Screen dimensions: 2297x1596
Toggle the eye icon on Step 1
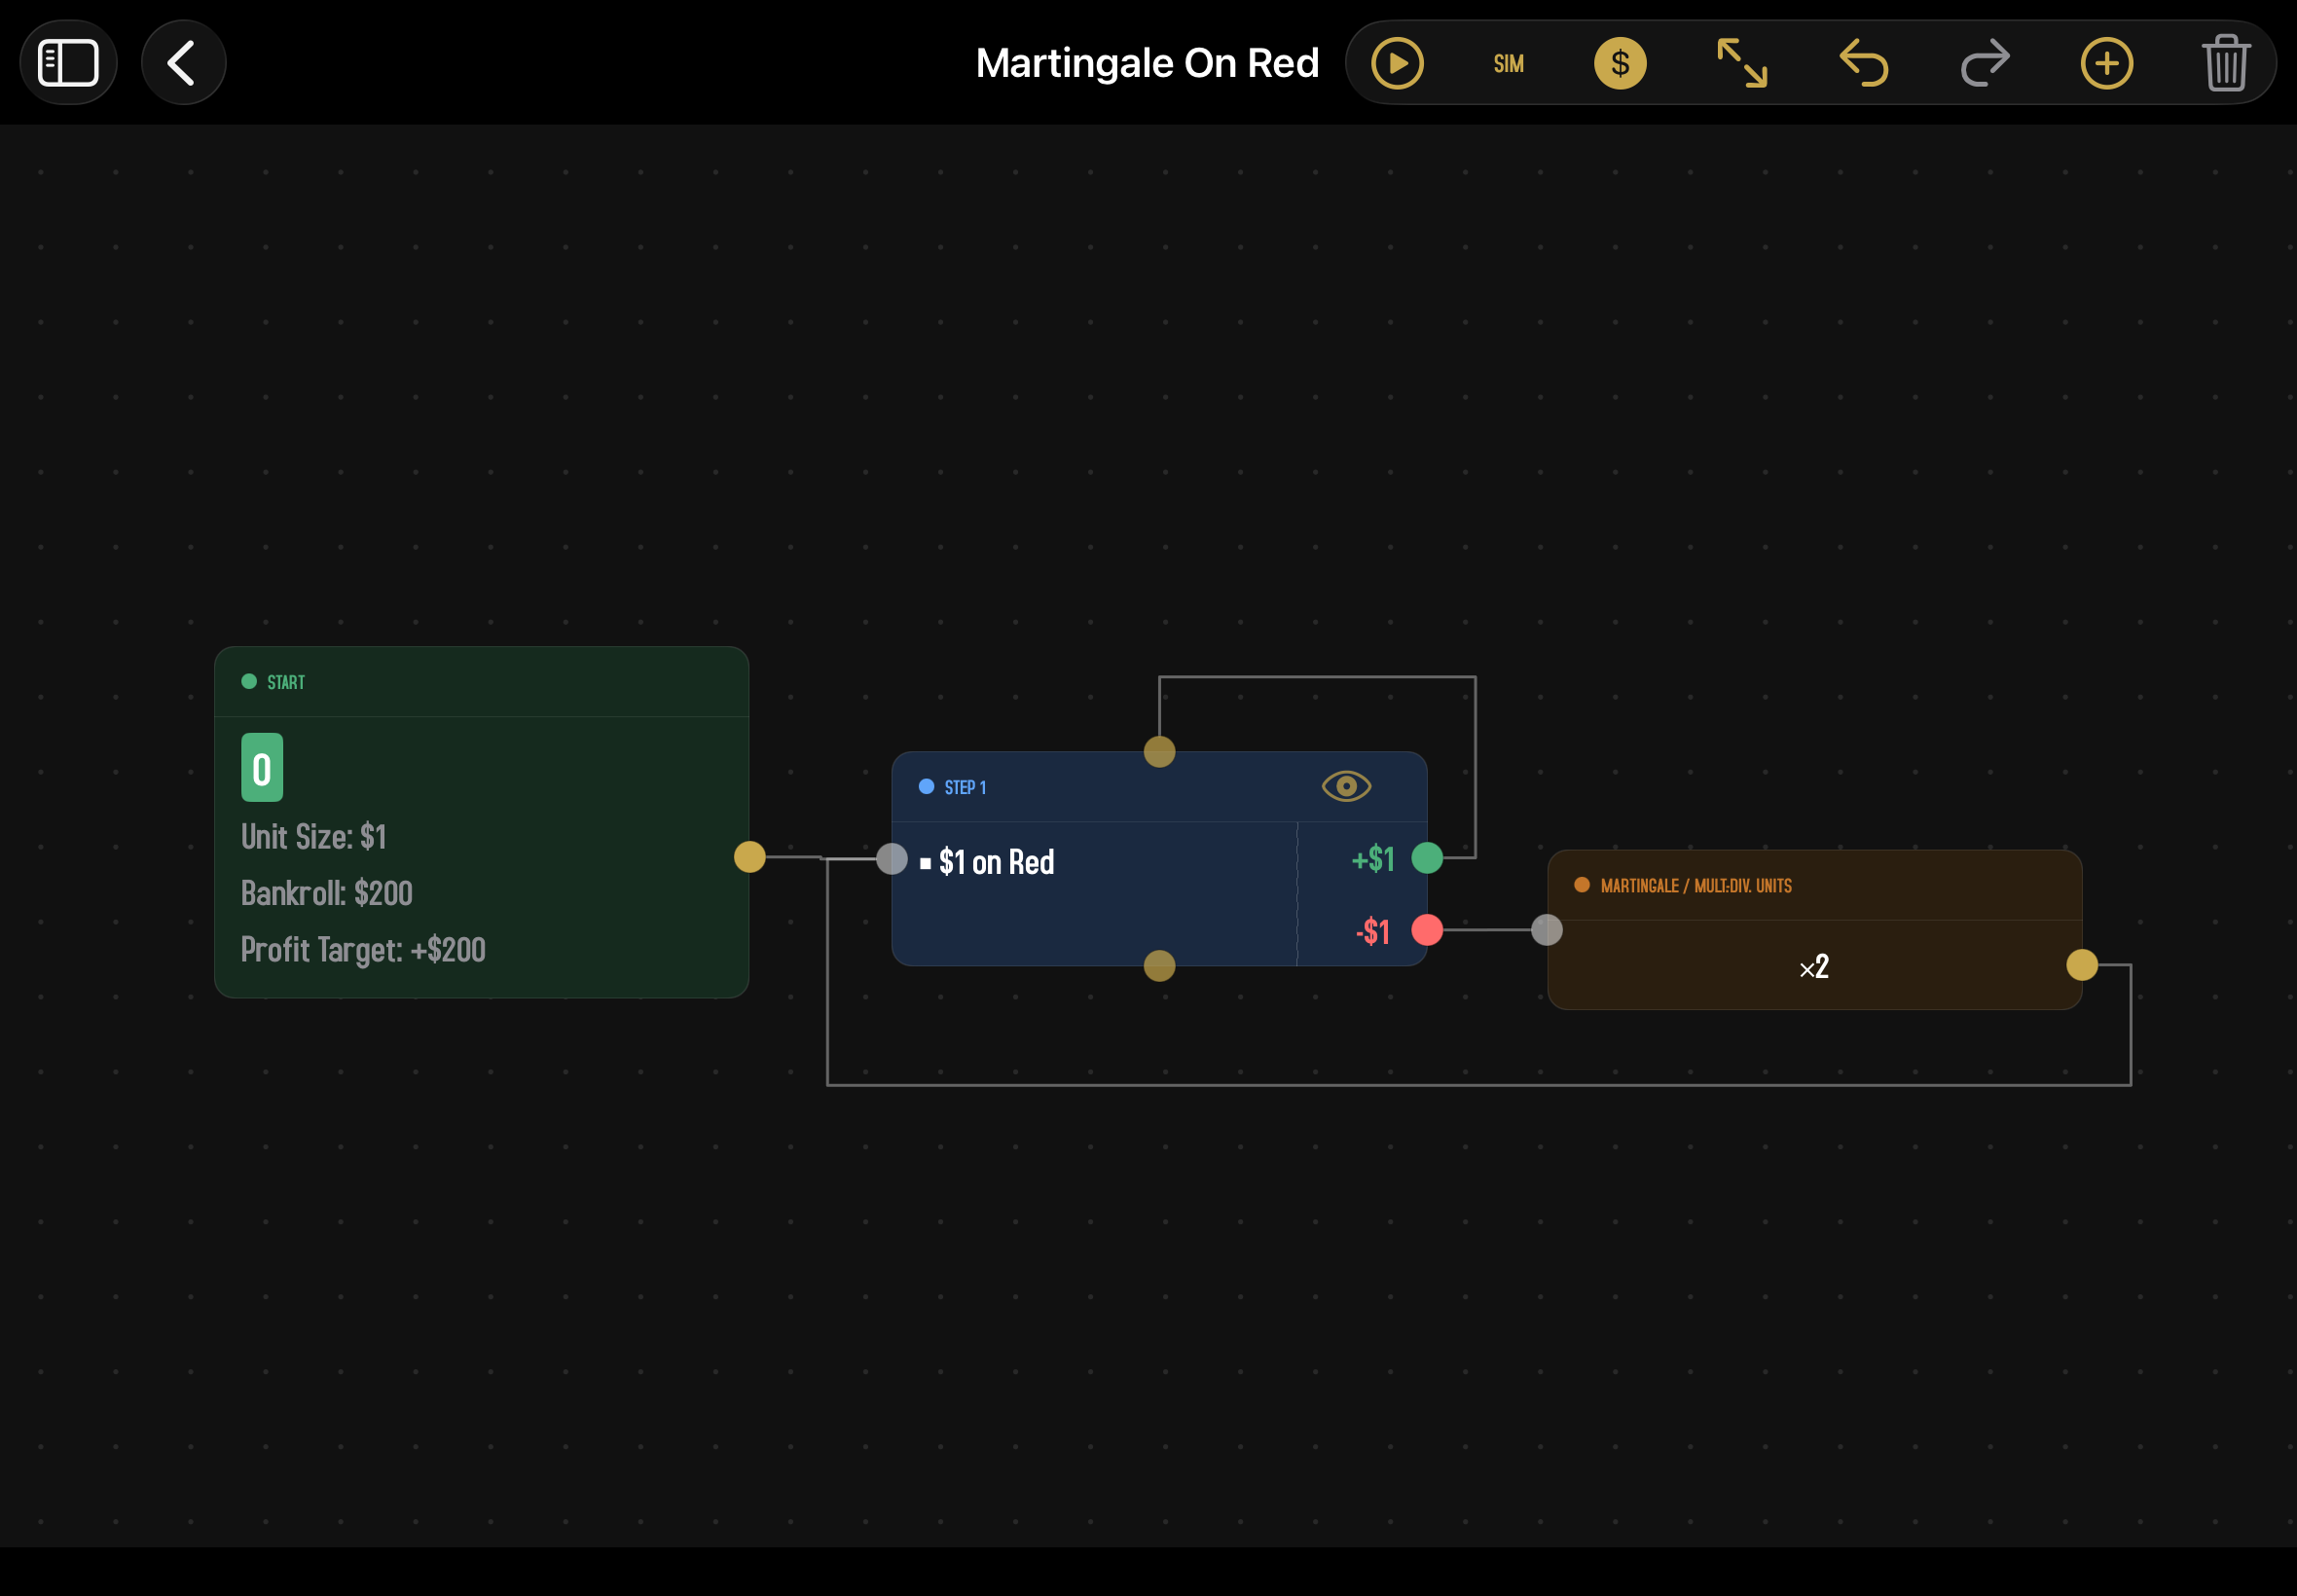point(1346,786)
